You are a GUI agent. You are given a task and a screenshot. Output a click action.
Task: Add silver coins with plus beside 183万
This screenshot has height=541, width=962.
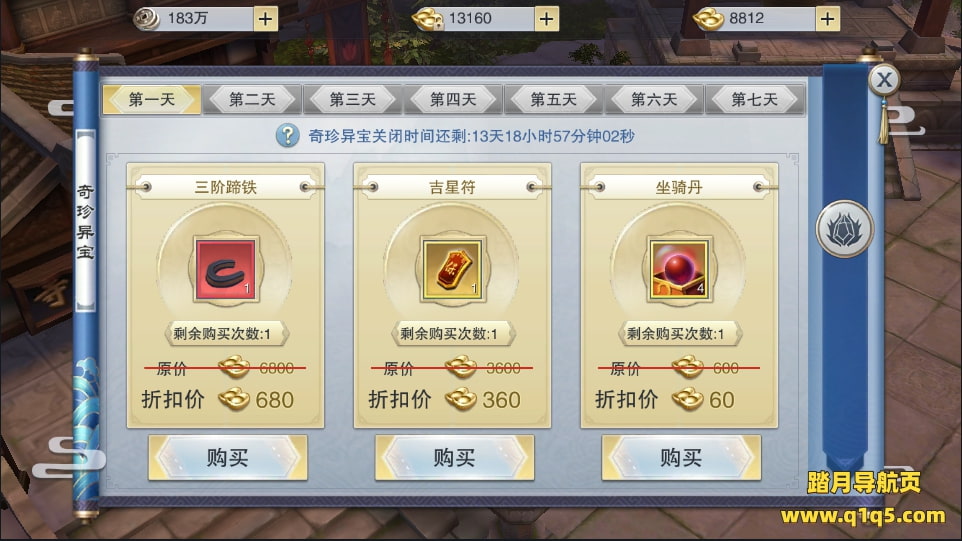pyautogui.click(x=265, y=19)
